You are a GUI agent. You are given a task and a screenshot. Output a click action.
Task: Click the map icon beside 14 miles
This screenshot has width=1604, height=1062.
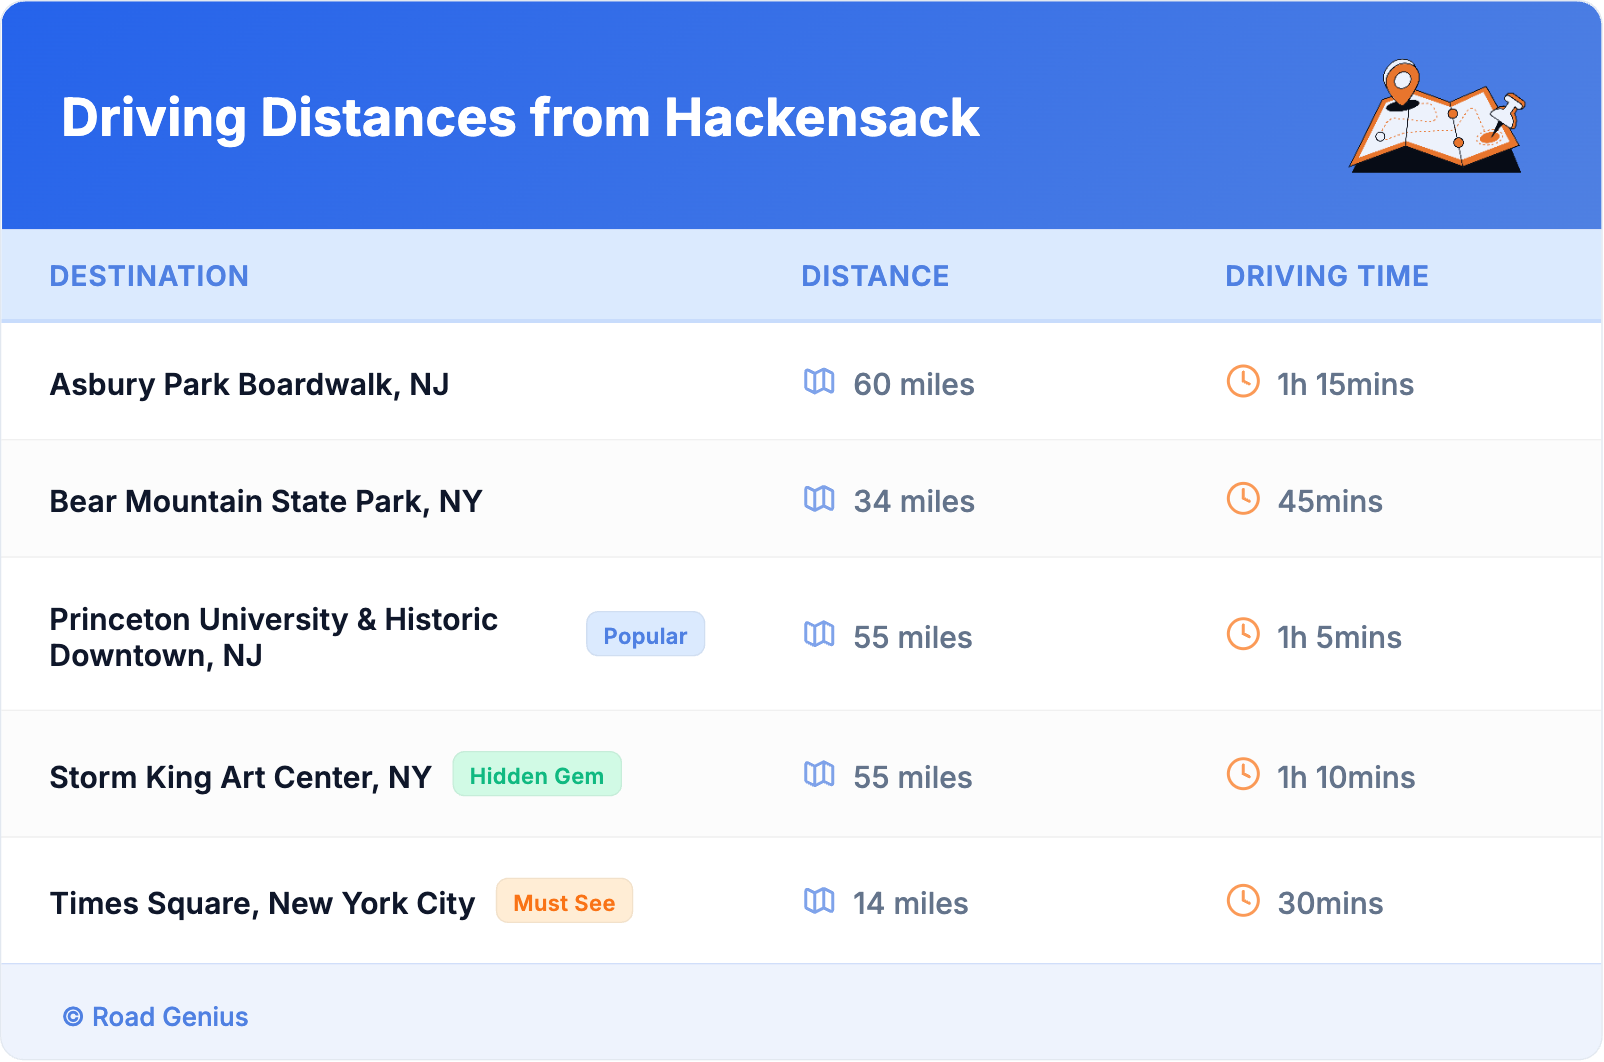coord(819,901)
